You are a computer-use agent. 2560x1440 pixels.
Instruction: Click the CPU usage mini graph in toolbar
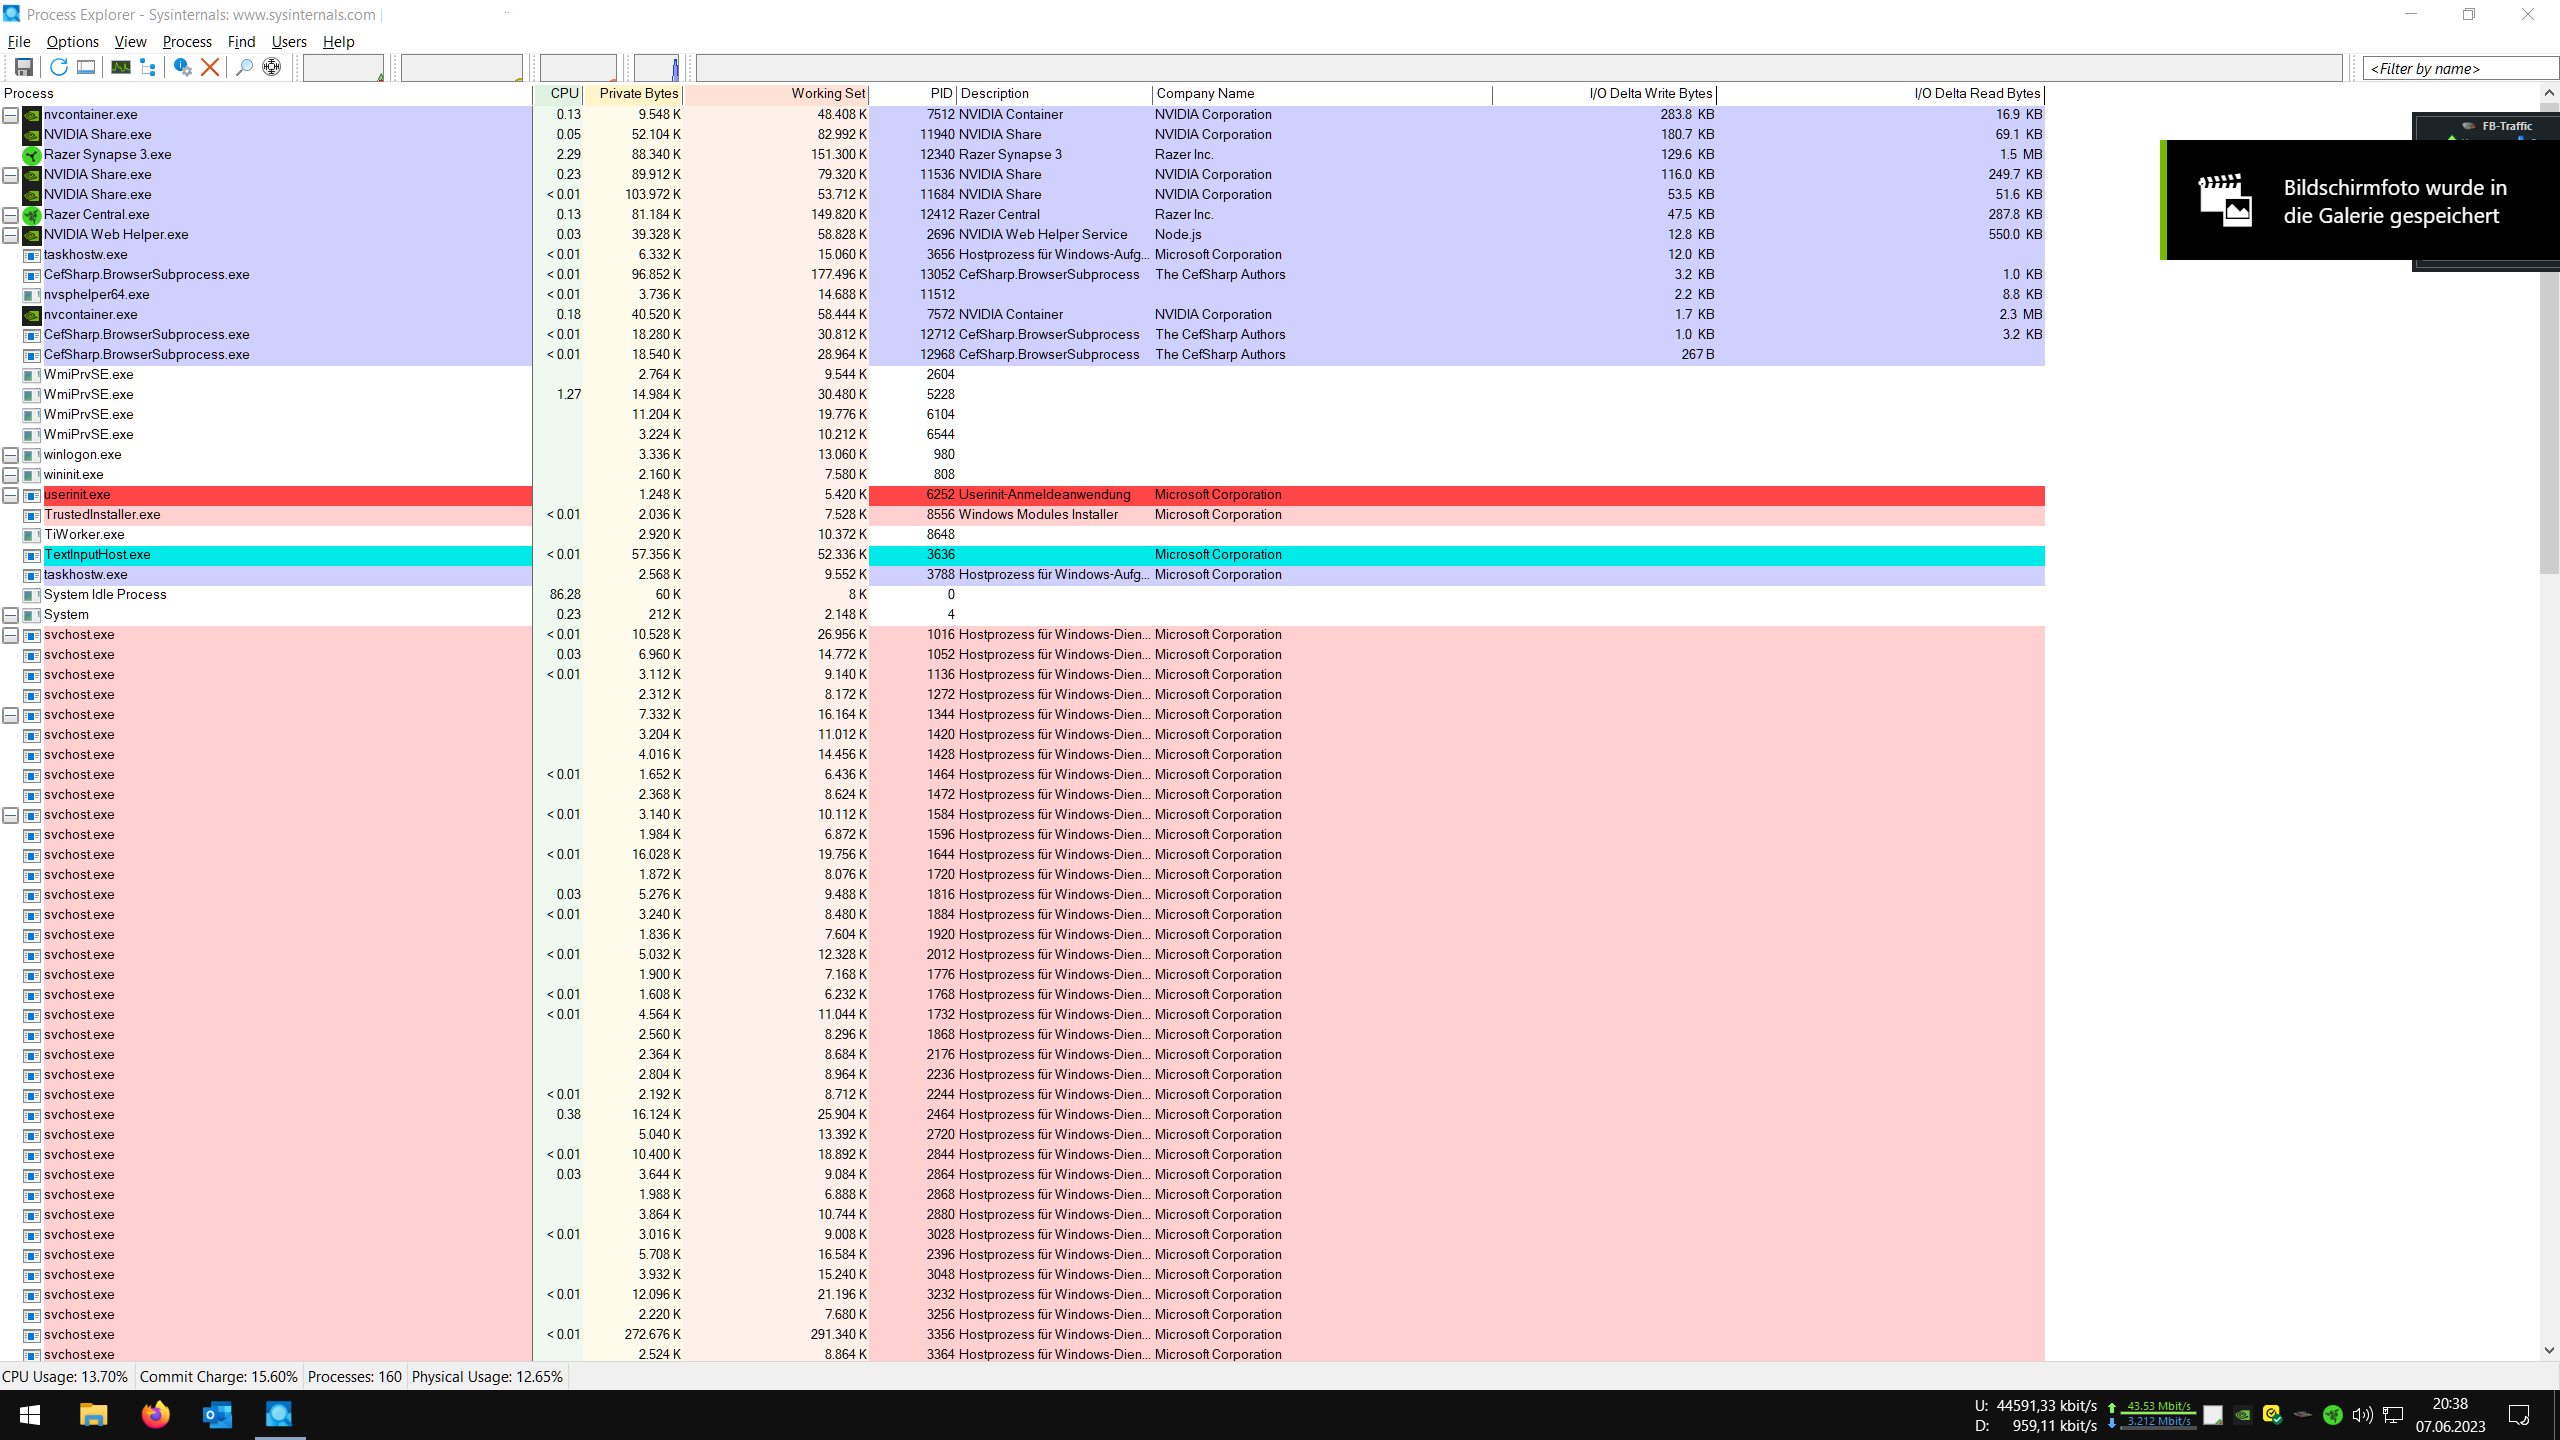tap(343, 68)
